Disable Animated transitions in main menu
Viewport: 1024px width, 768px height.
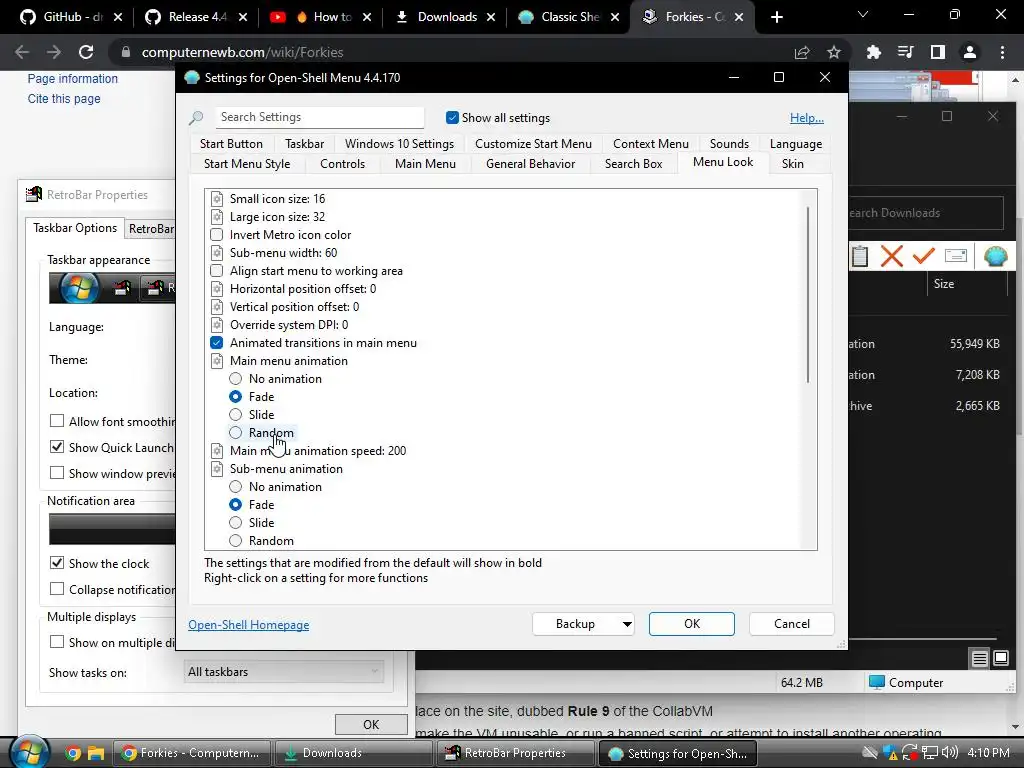[x=217, y=343]
